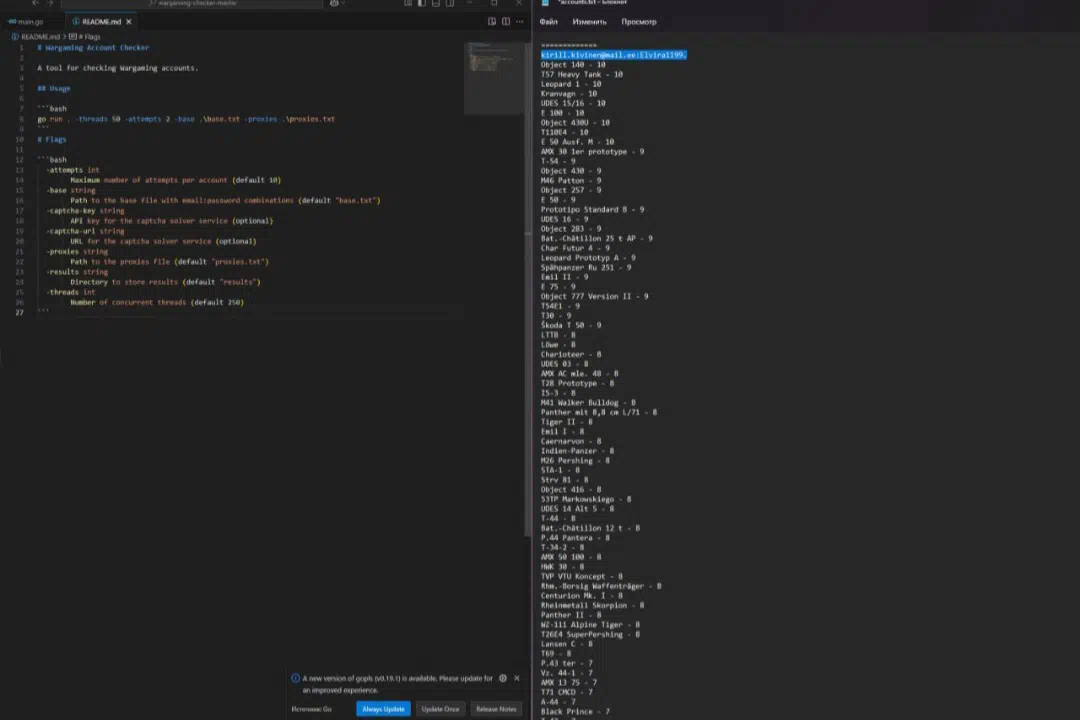
Task: Click the '# Flags' heading in editor
Action: 52,139
